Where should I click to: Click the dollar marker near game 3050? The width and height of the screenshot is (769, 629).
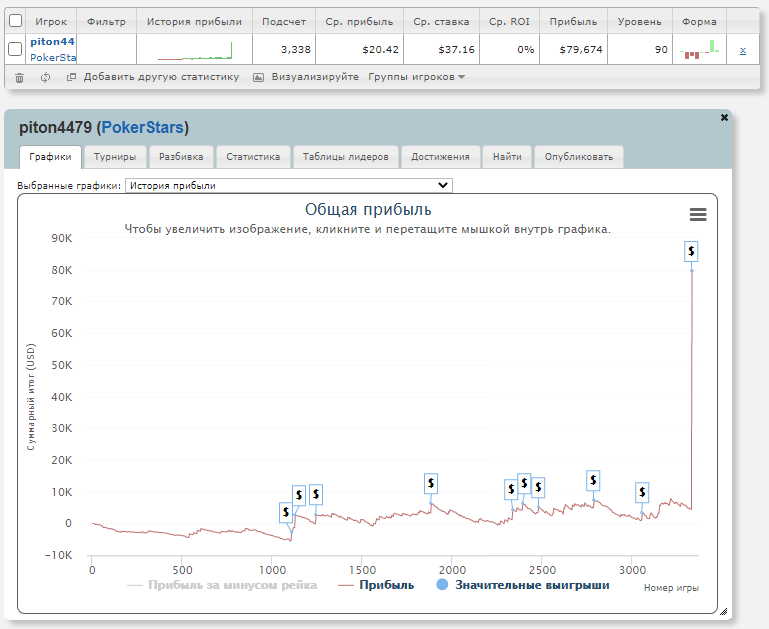642,492
